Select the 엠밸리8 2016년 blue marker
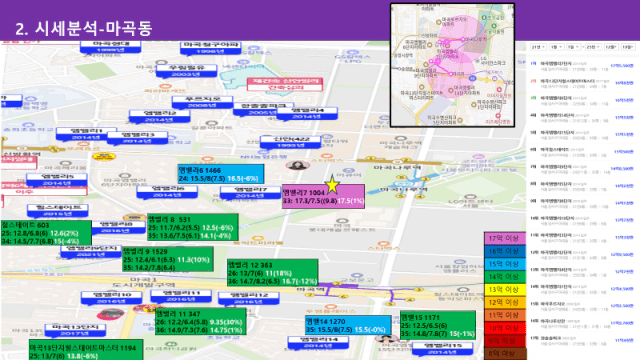 point(118,227)
